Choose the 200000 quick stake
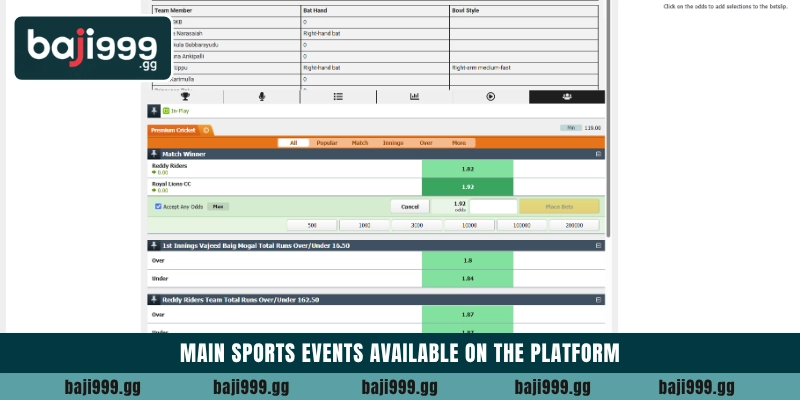 574,225
